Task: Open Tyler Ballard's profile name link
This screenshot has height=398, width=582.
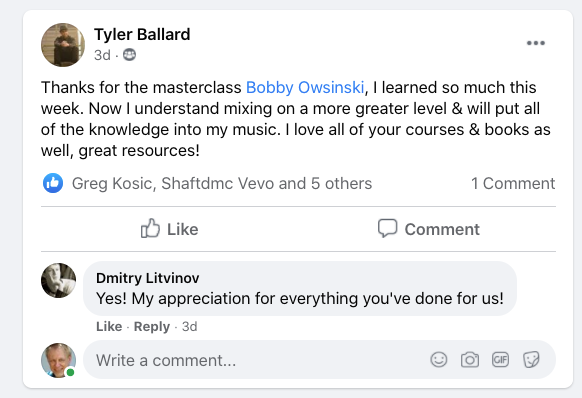Action: pyautogui.click(x=142, y=35)
